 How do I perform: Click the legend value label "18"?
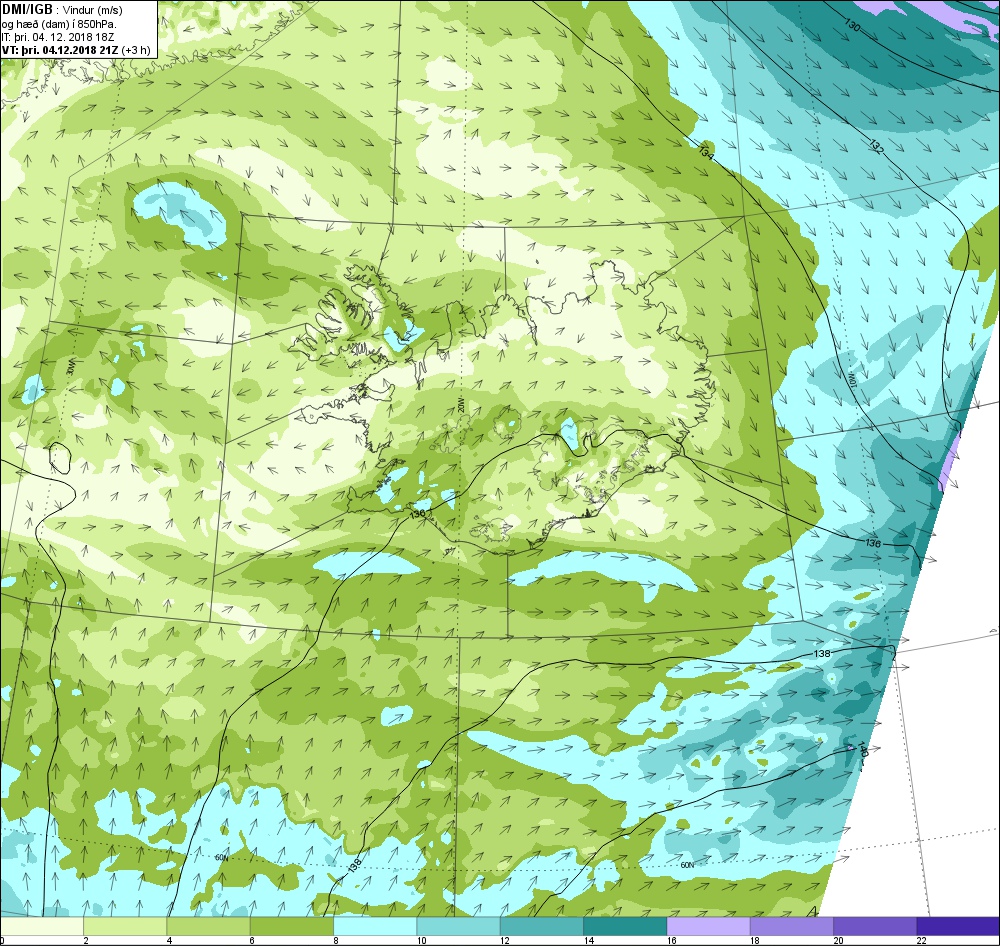tap(755, 940)
